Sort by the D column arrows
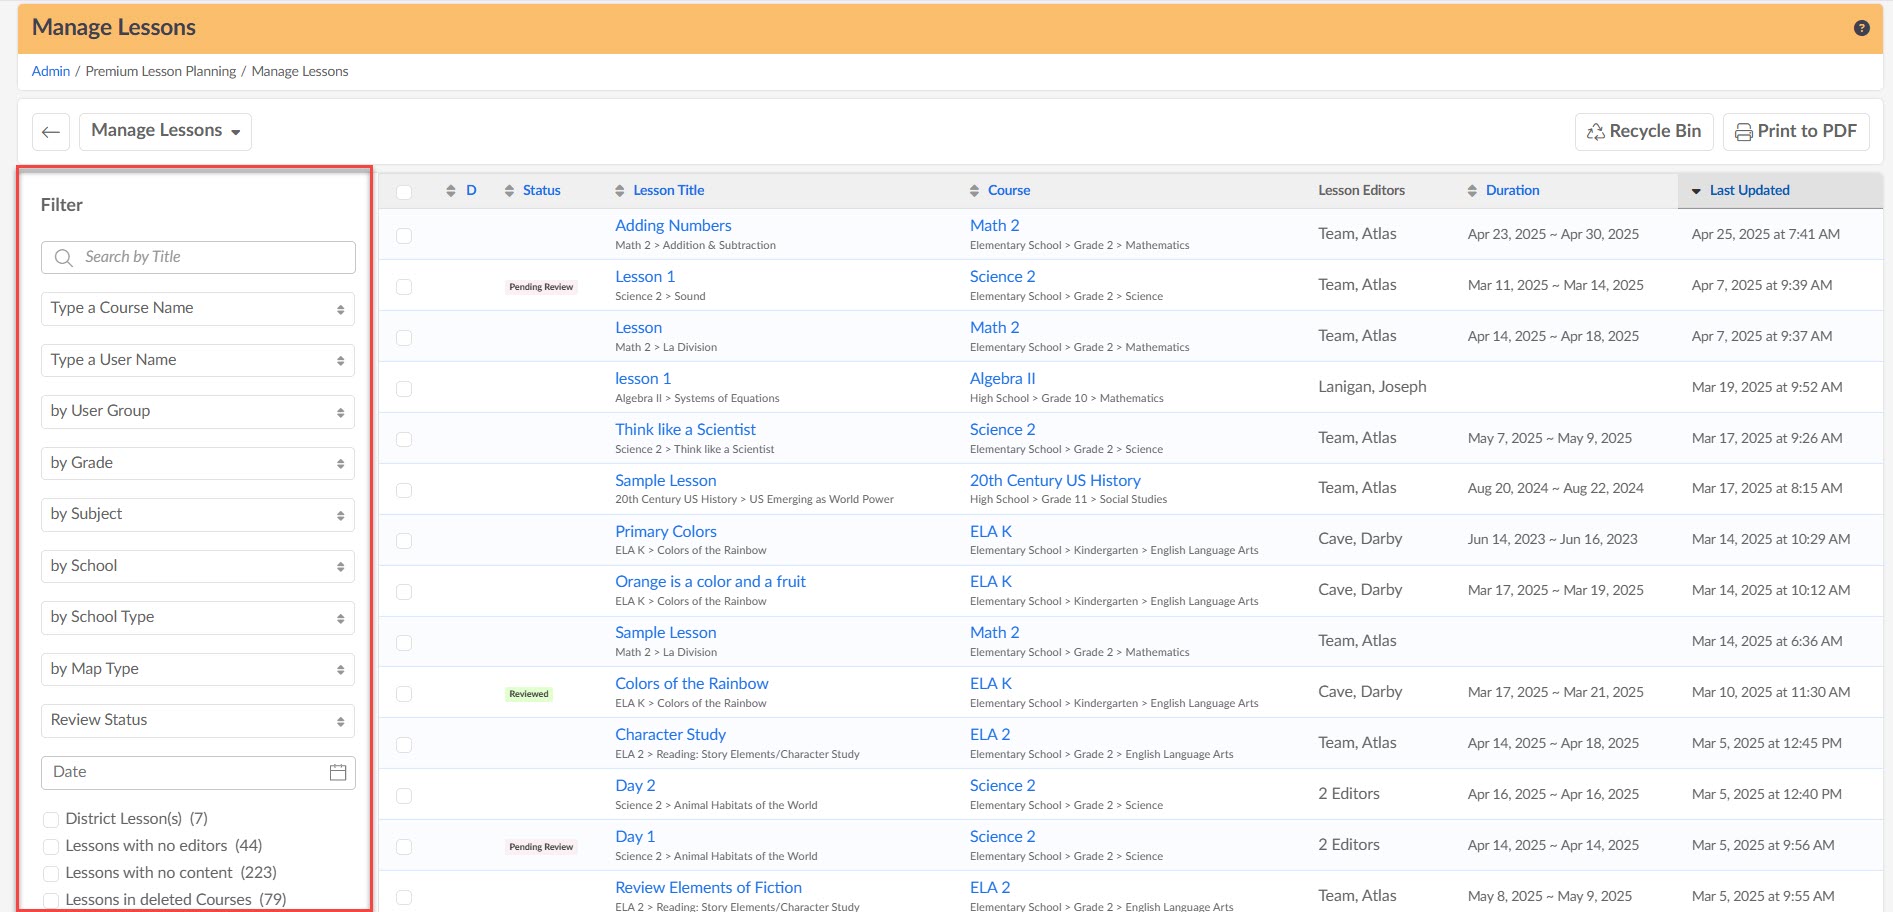The width and height of the screenshot is (1893, 912). click(x=451, y=190)
